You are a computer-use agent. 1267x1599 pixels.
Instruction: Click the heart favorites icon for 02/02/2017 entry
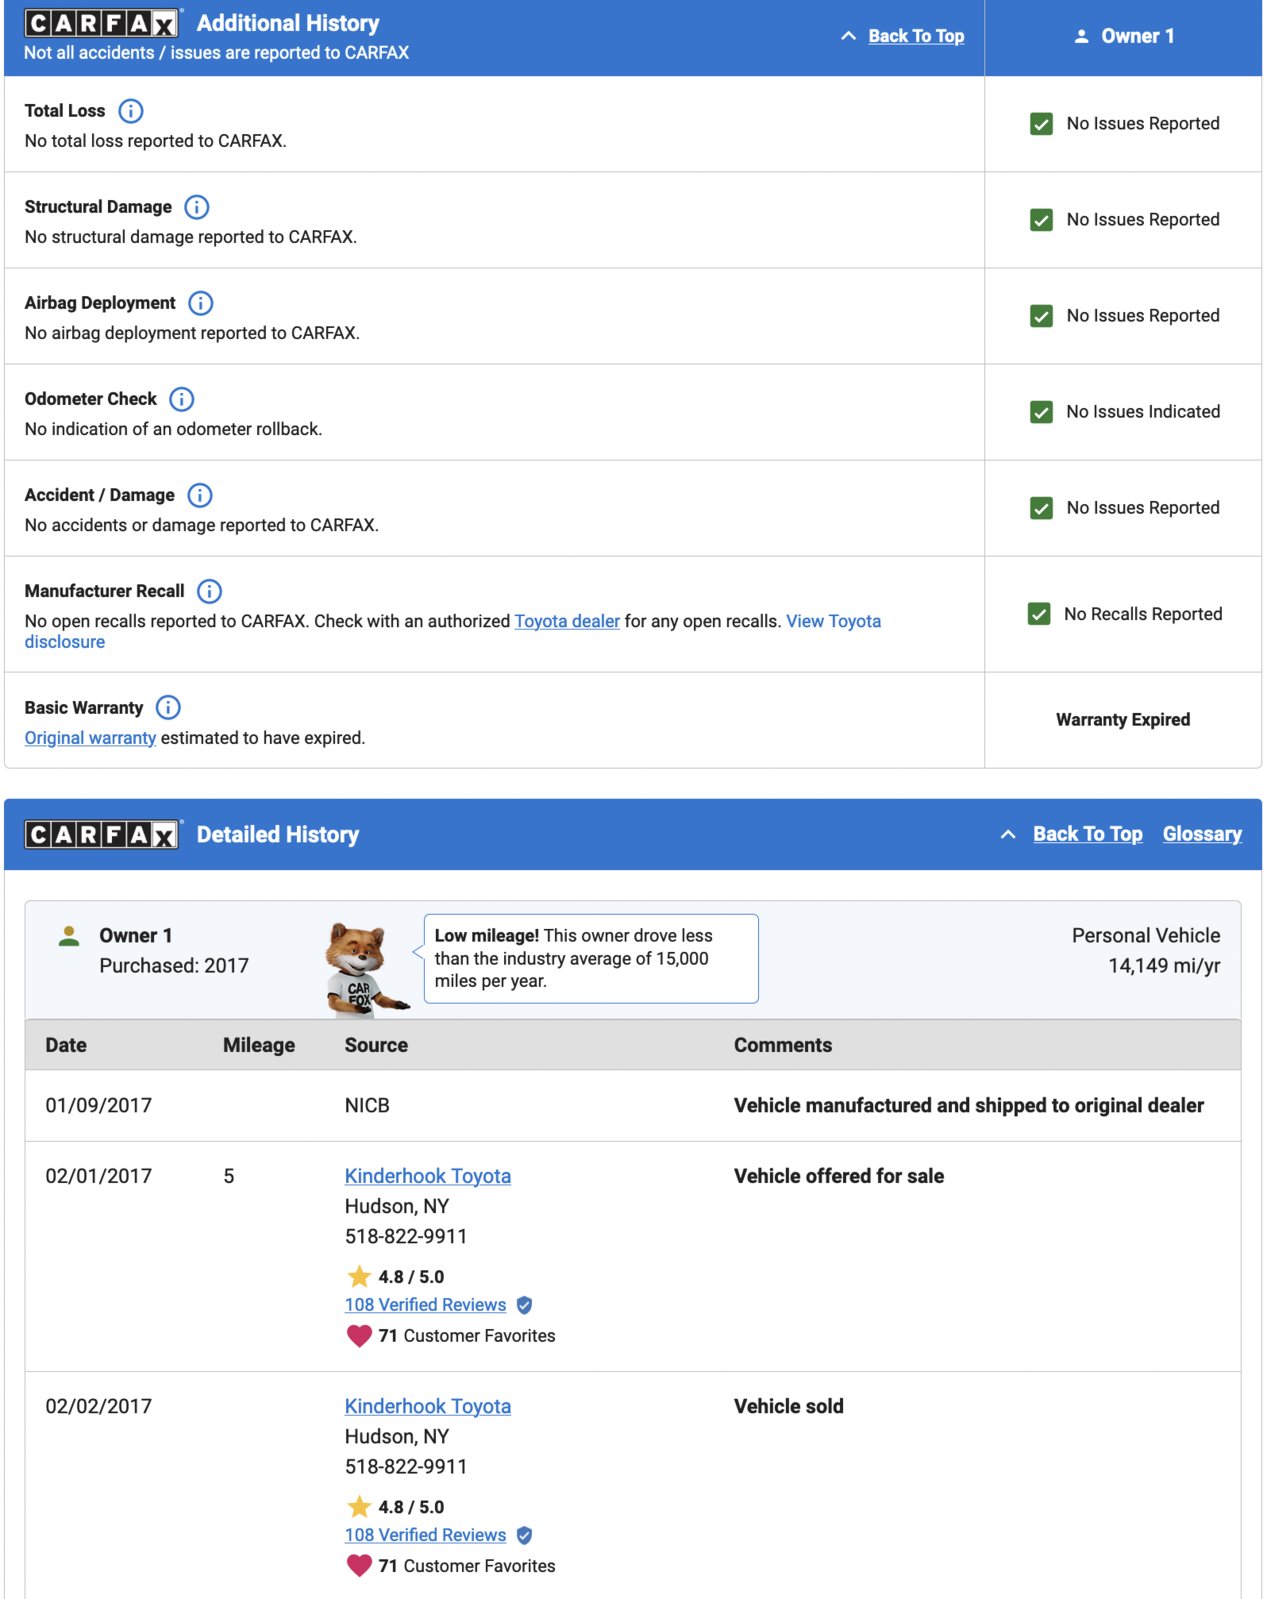[x=359, y=1565]
